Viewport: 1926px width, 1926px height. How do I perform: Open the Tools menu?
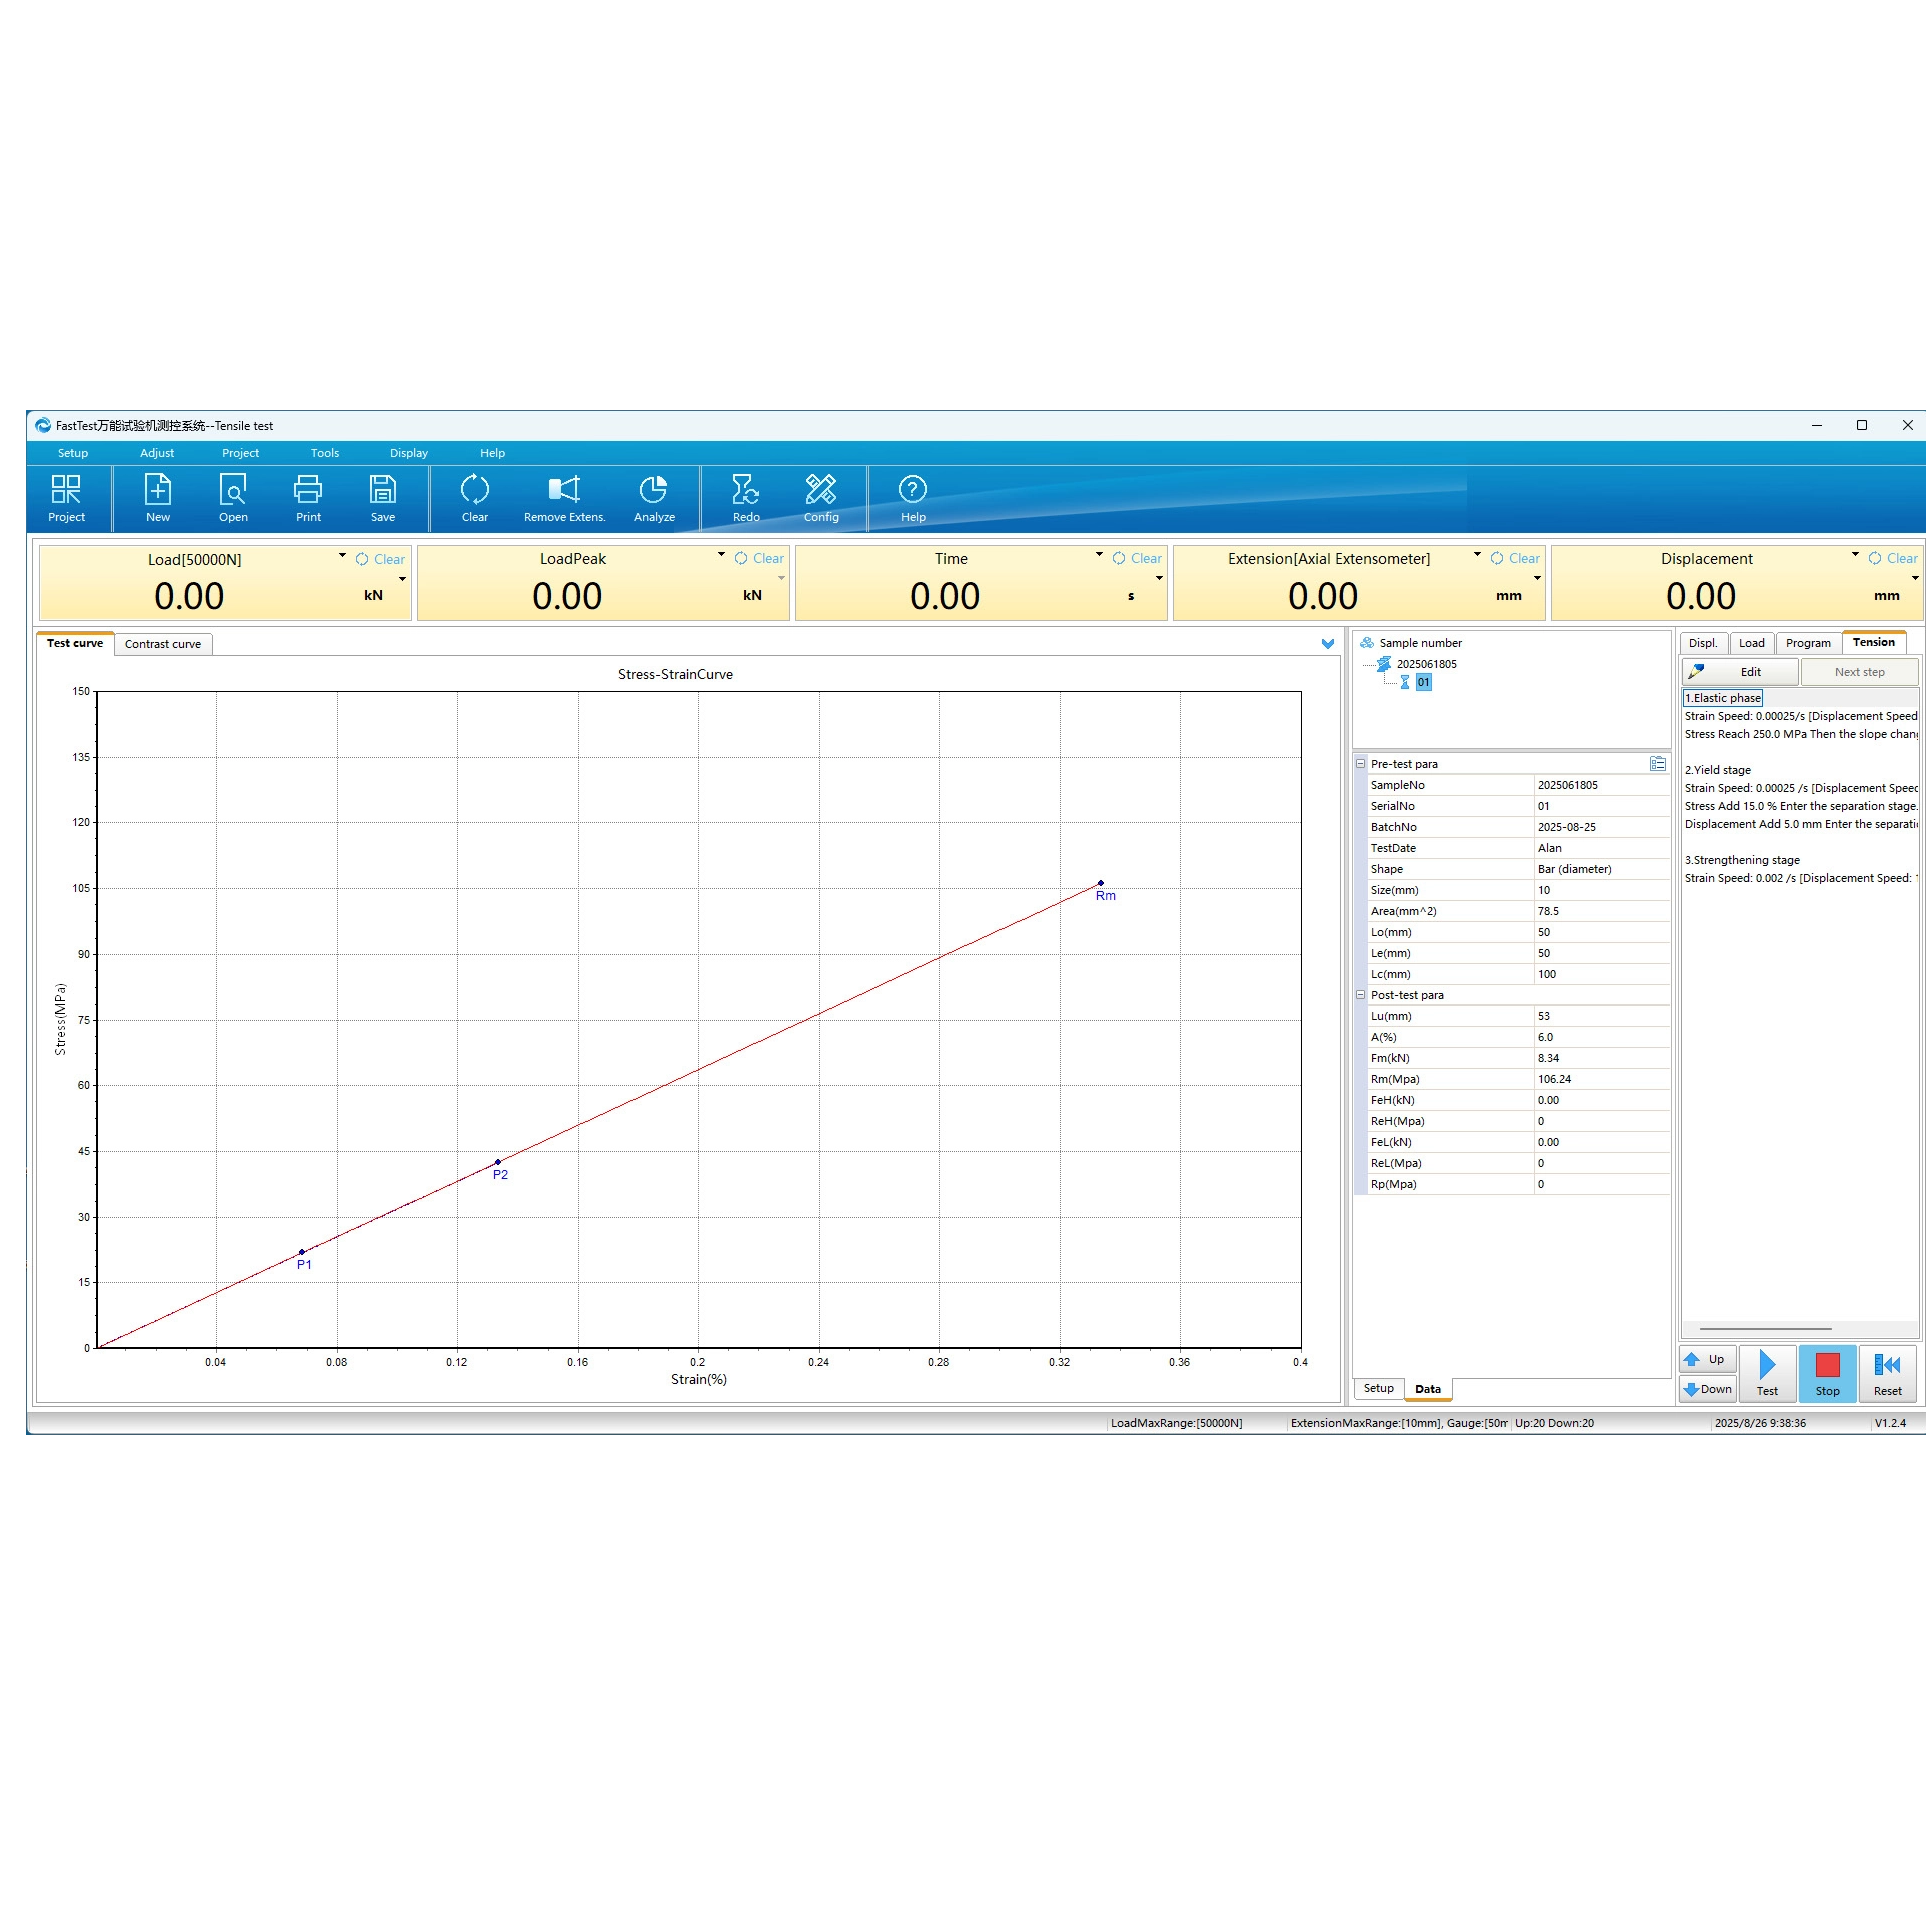pos(324,453)
